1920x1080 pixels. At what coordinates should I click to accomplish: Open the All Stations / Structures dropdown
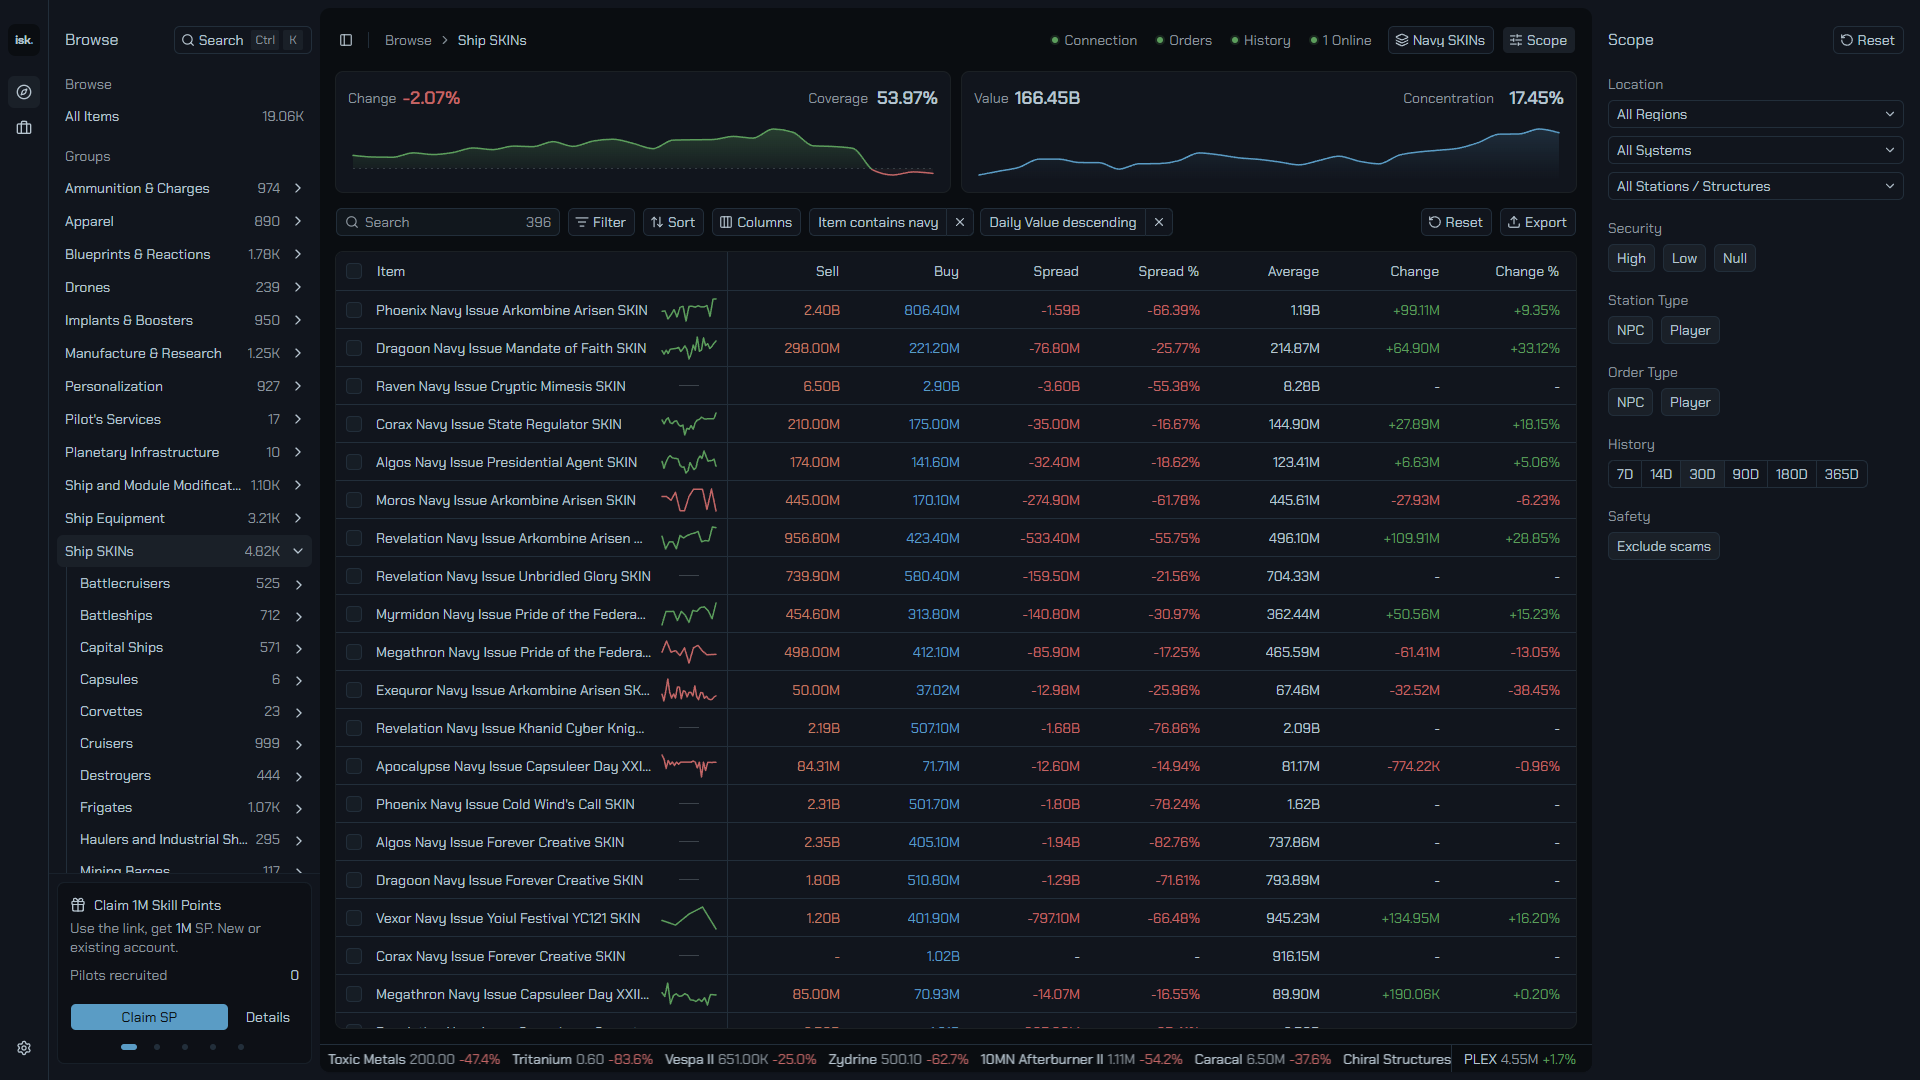coord(1755,186)
